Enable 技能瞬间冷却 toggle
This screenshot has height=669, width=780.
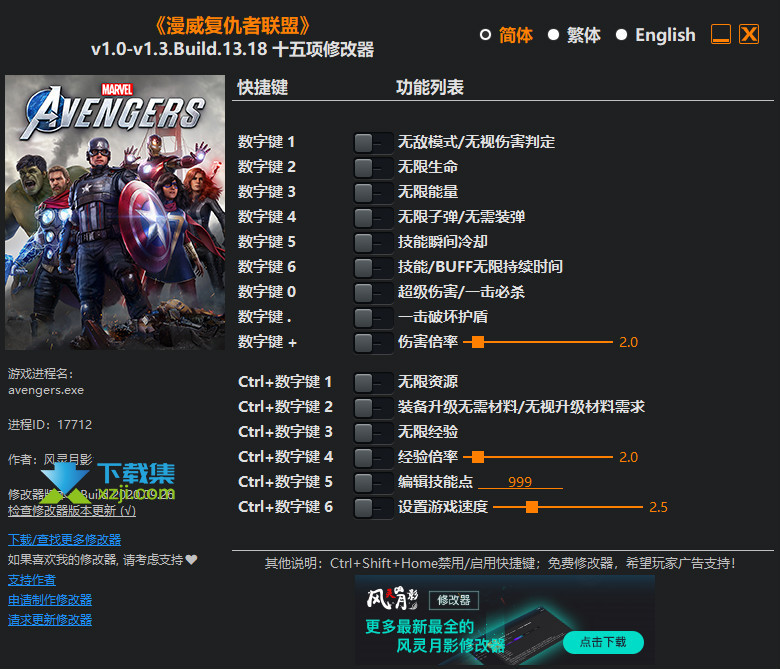click(373, 243)
